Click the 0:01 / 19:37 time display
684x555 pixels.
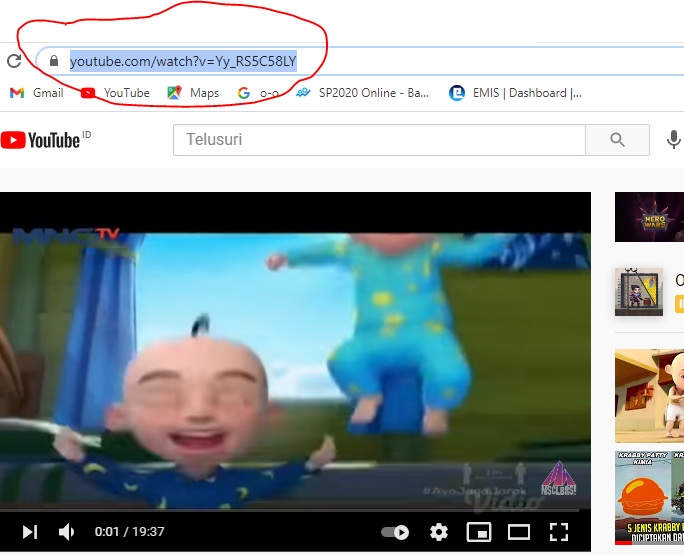pyautogui.click(x=130, y=532)
